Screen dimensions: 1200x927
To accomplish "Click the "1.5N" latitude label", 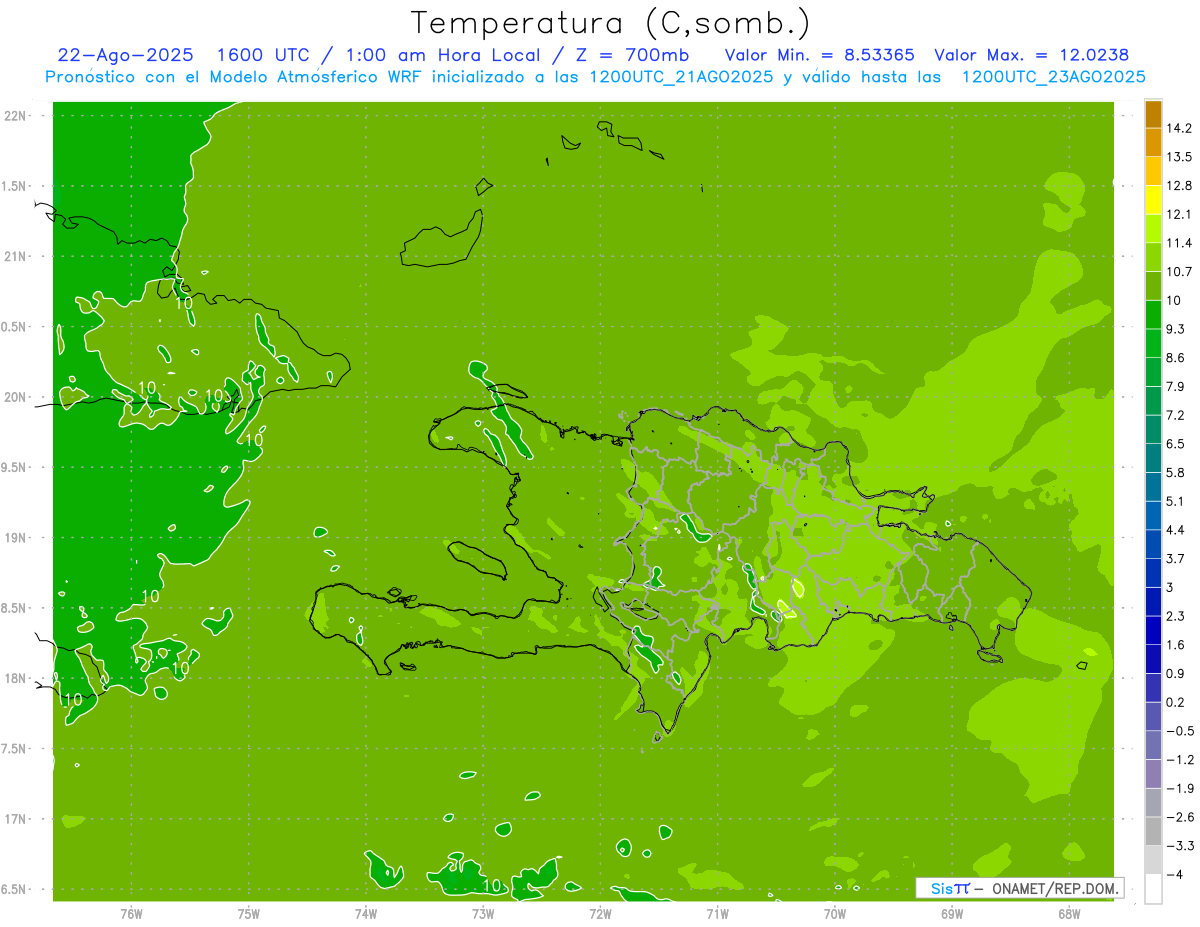I will point(14,186).
